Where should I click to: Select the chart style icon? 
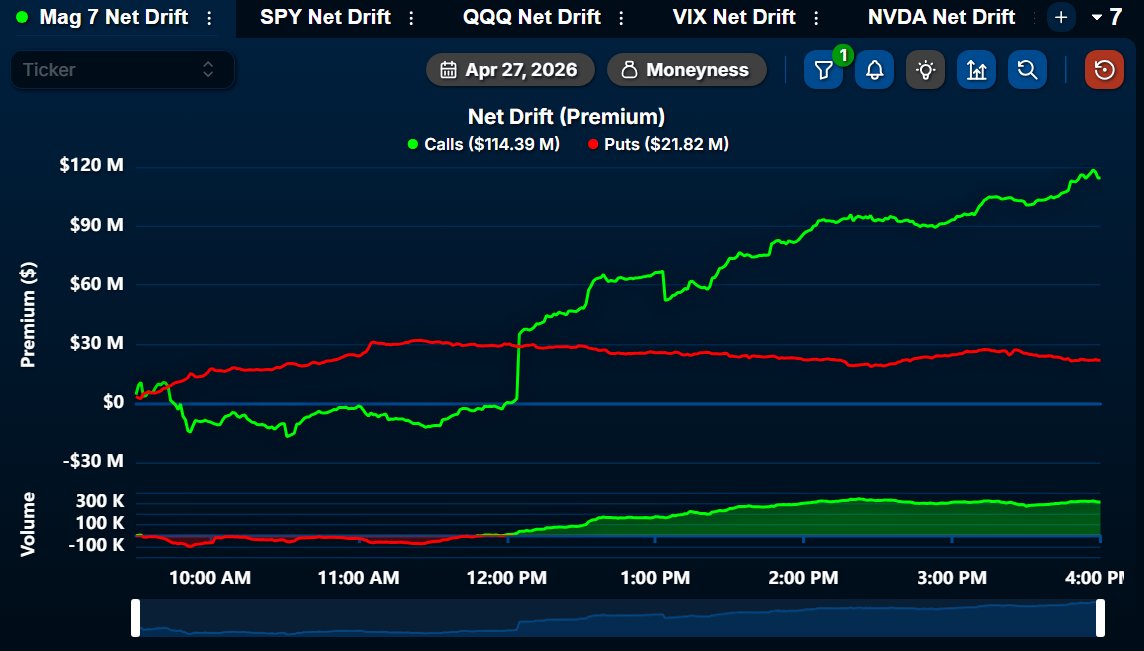pyautogui.click(x=976, y=70)
